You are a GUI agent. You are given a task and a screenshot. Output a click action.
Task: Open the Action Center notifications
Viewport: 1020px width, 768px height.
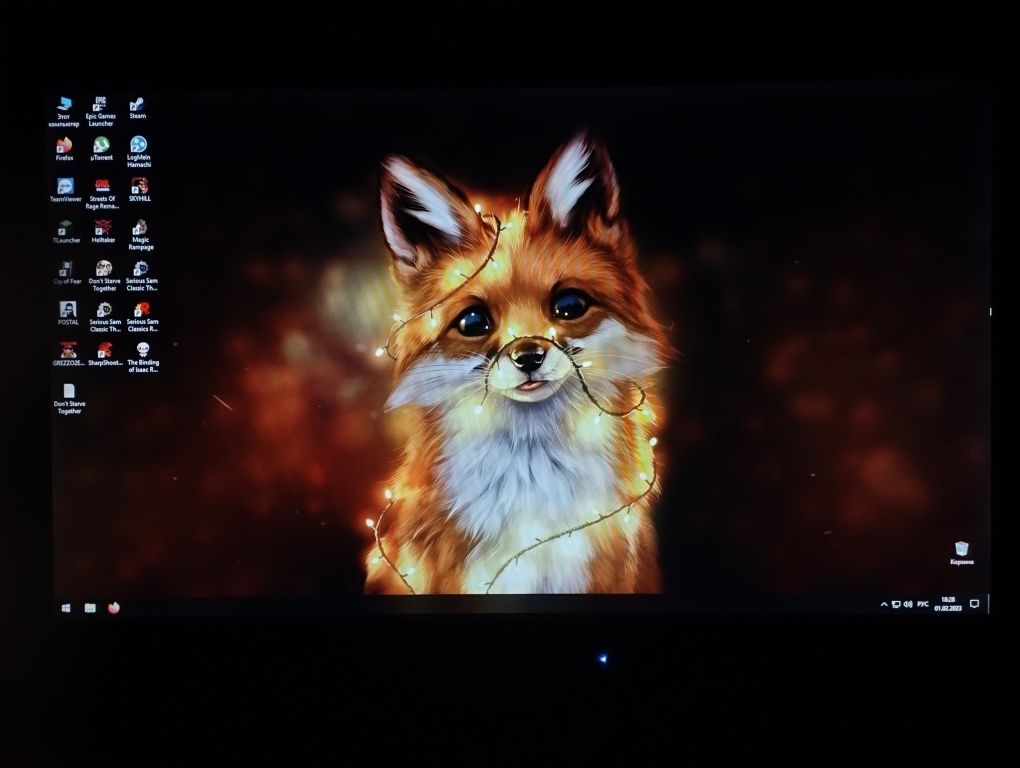pos(974,604)
